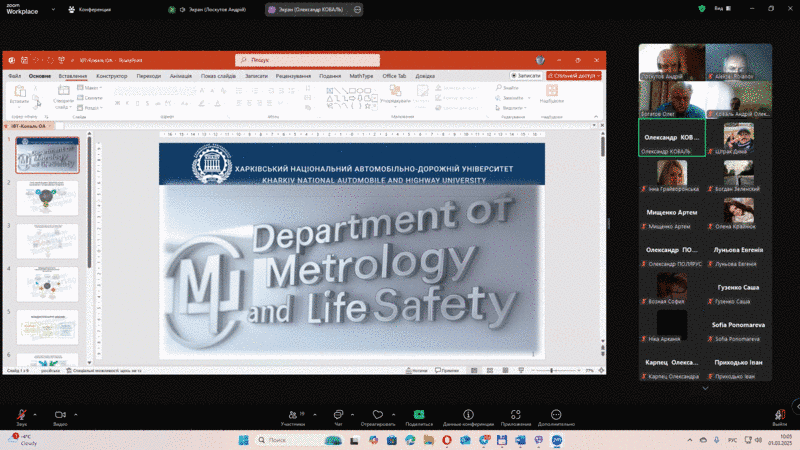800x450 pixels.
Task: Switch to the Вставлення ribbon tab
Action: pos(72,76)
